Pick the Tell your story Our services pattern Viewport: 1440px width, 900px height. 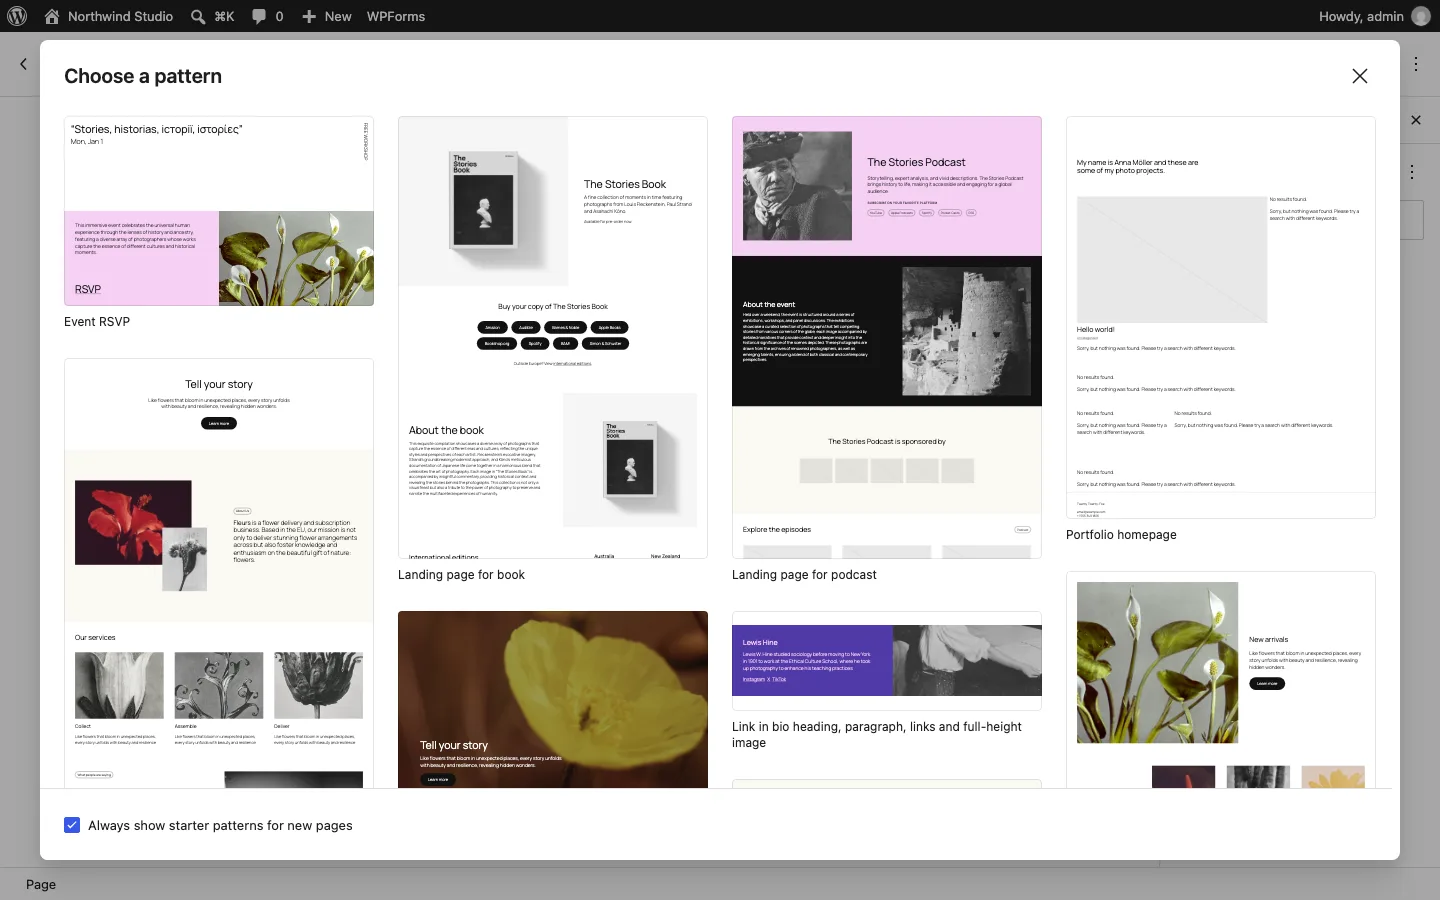pyautogui.click(x=219, y=573)
